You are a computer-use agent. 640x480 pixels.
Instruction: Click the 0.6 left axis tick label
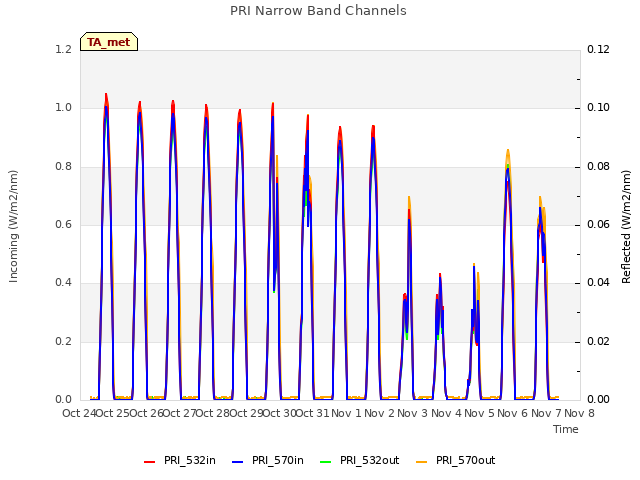pos(63,224)
